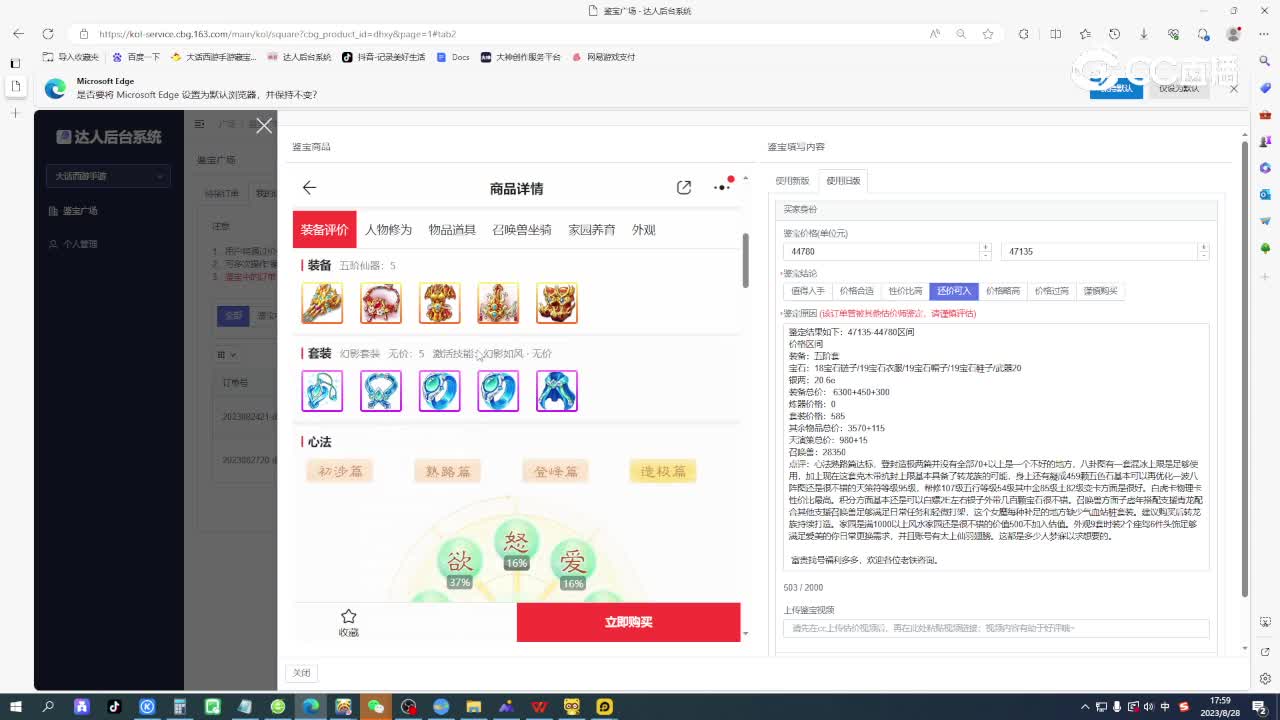Click the fifth 套装 blue cloak icon
Viewport: 1280px width, 720px height.
point(557,391)
